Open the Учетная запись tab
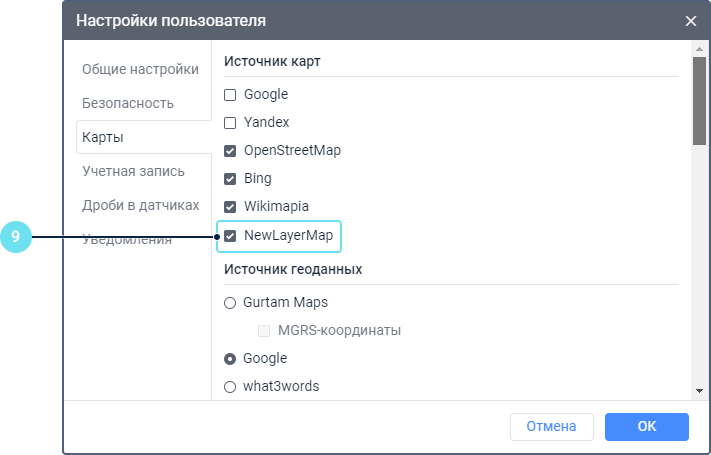Image resolution: width=711 pixels, height=455 pixels. point(134,171)
